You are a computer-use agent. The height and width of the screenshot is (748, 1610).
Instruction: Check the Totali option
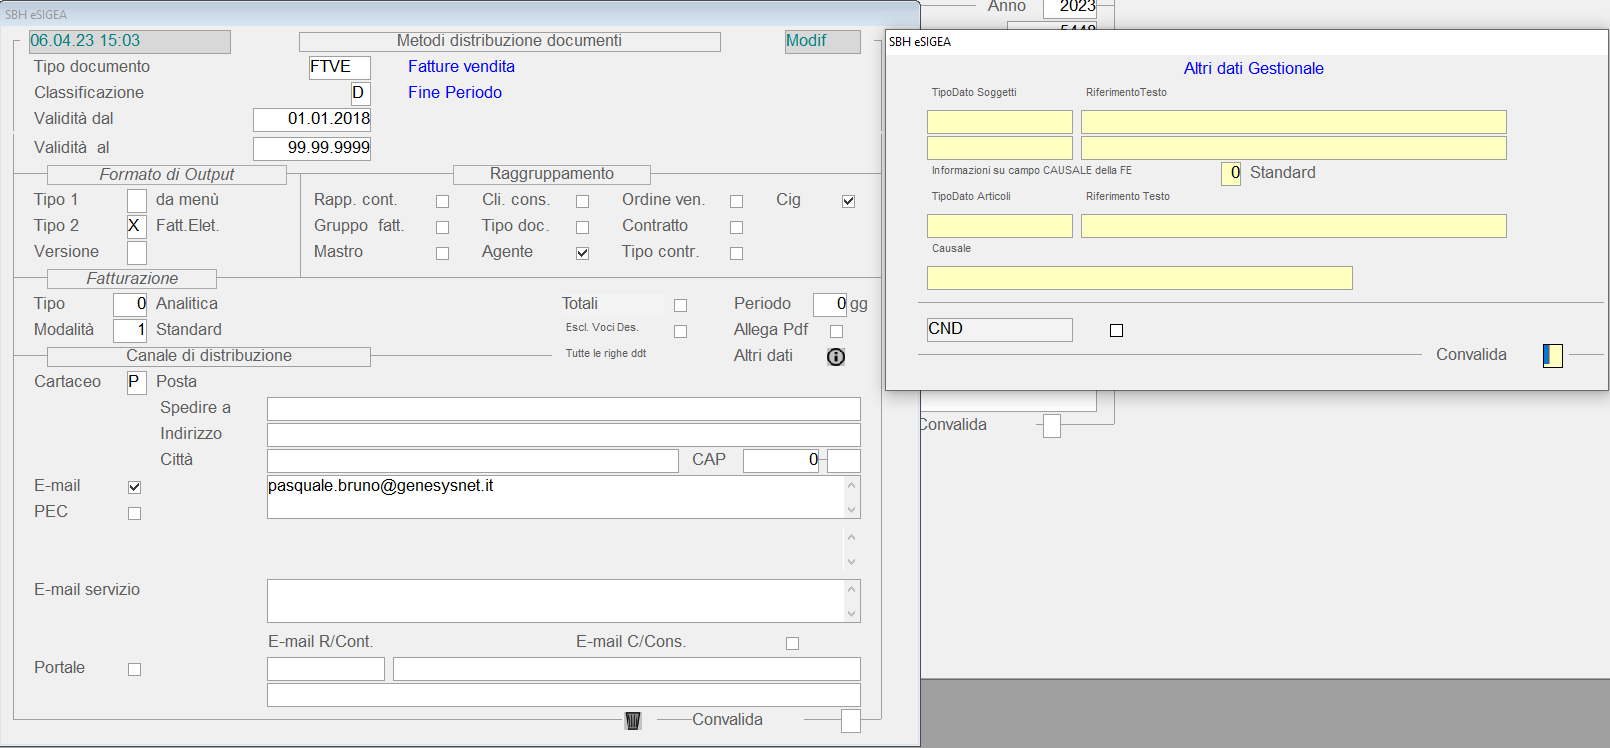click(680, 305)
